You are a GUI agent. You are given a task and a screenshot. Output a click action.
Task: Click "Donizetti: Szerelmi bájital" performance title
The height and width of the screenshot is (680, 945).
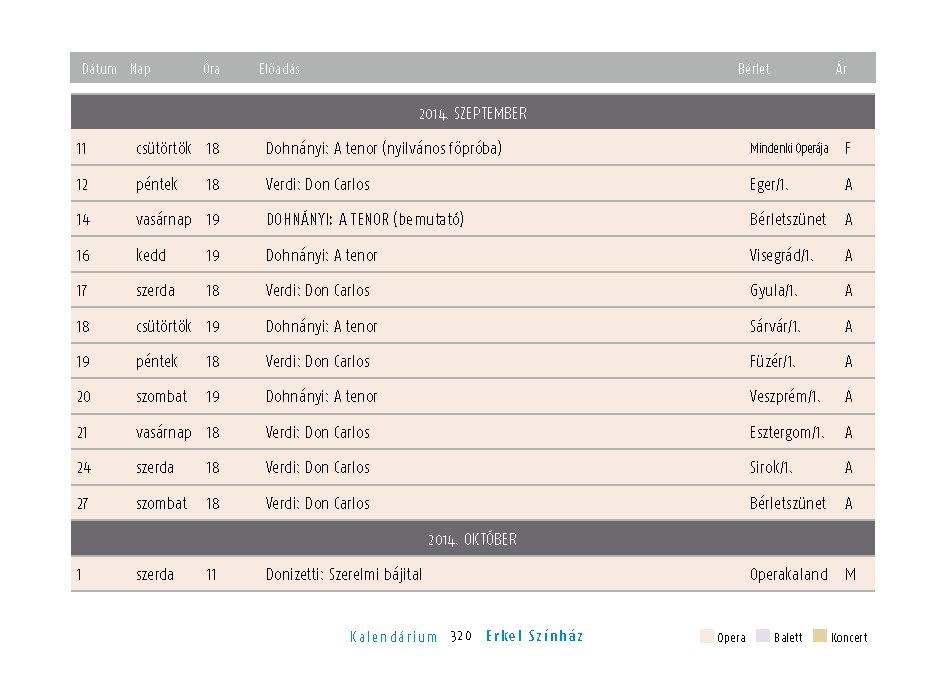[344, 575]
